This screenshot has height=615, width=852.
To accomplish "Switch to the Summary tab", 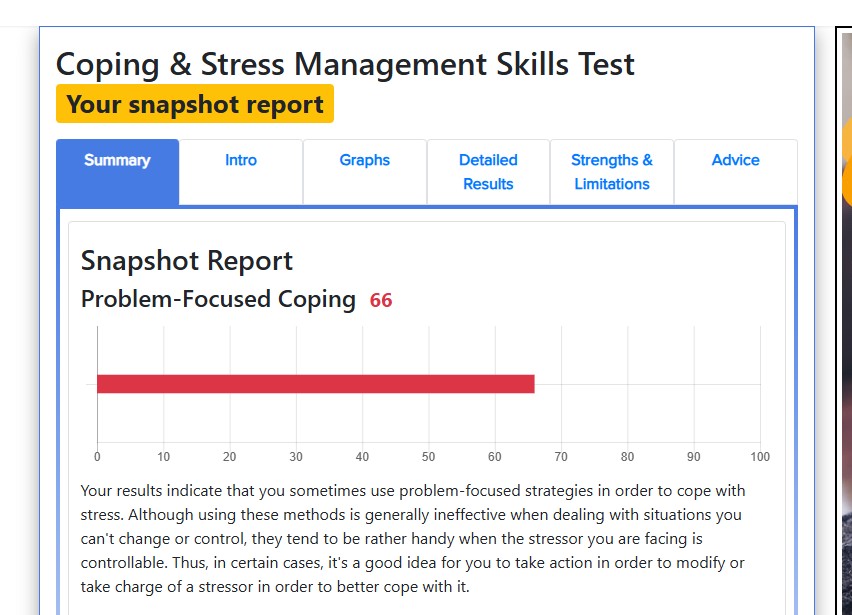I will tap(117, 161).
